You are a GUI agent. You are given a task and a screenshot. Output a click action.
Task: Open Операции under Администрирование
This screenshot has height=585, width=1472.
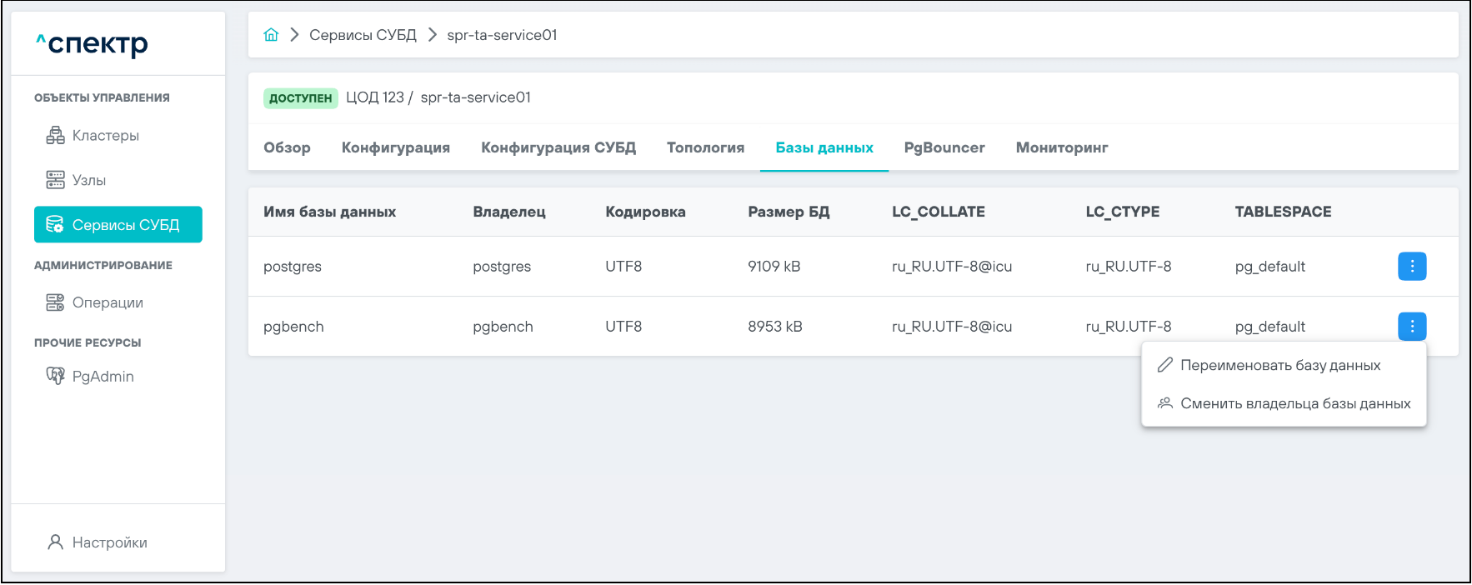coord(106,302)
